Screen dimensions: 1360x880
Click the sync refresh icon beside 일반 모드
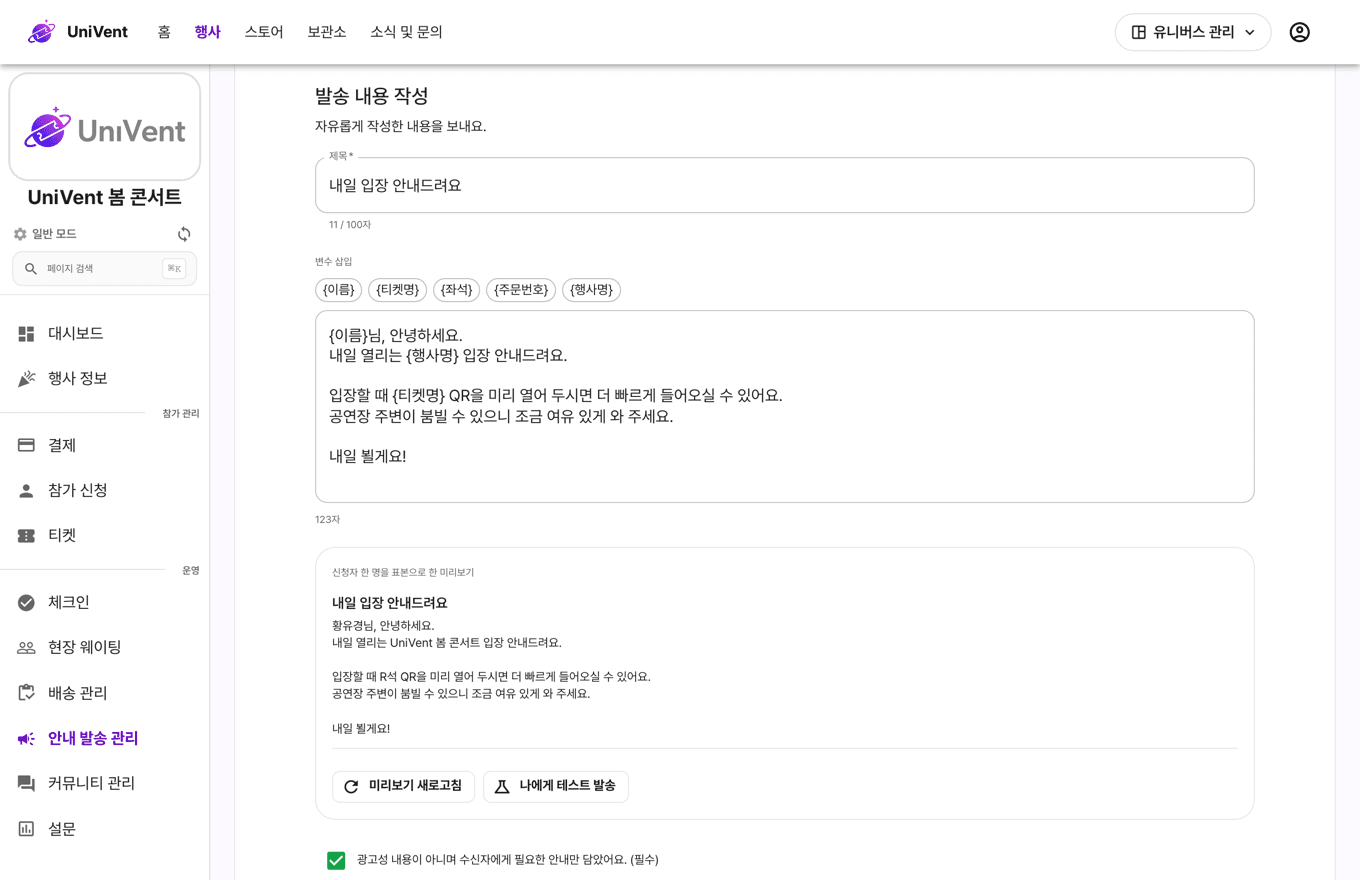click(x=184, y=234)
